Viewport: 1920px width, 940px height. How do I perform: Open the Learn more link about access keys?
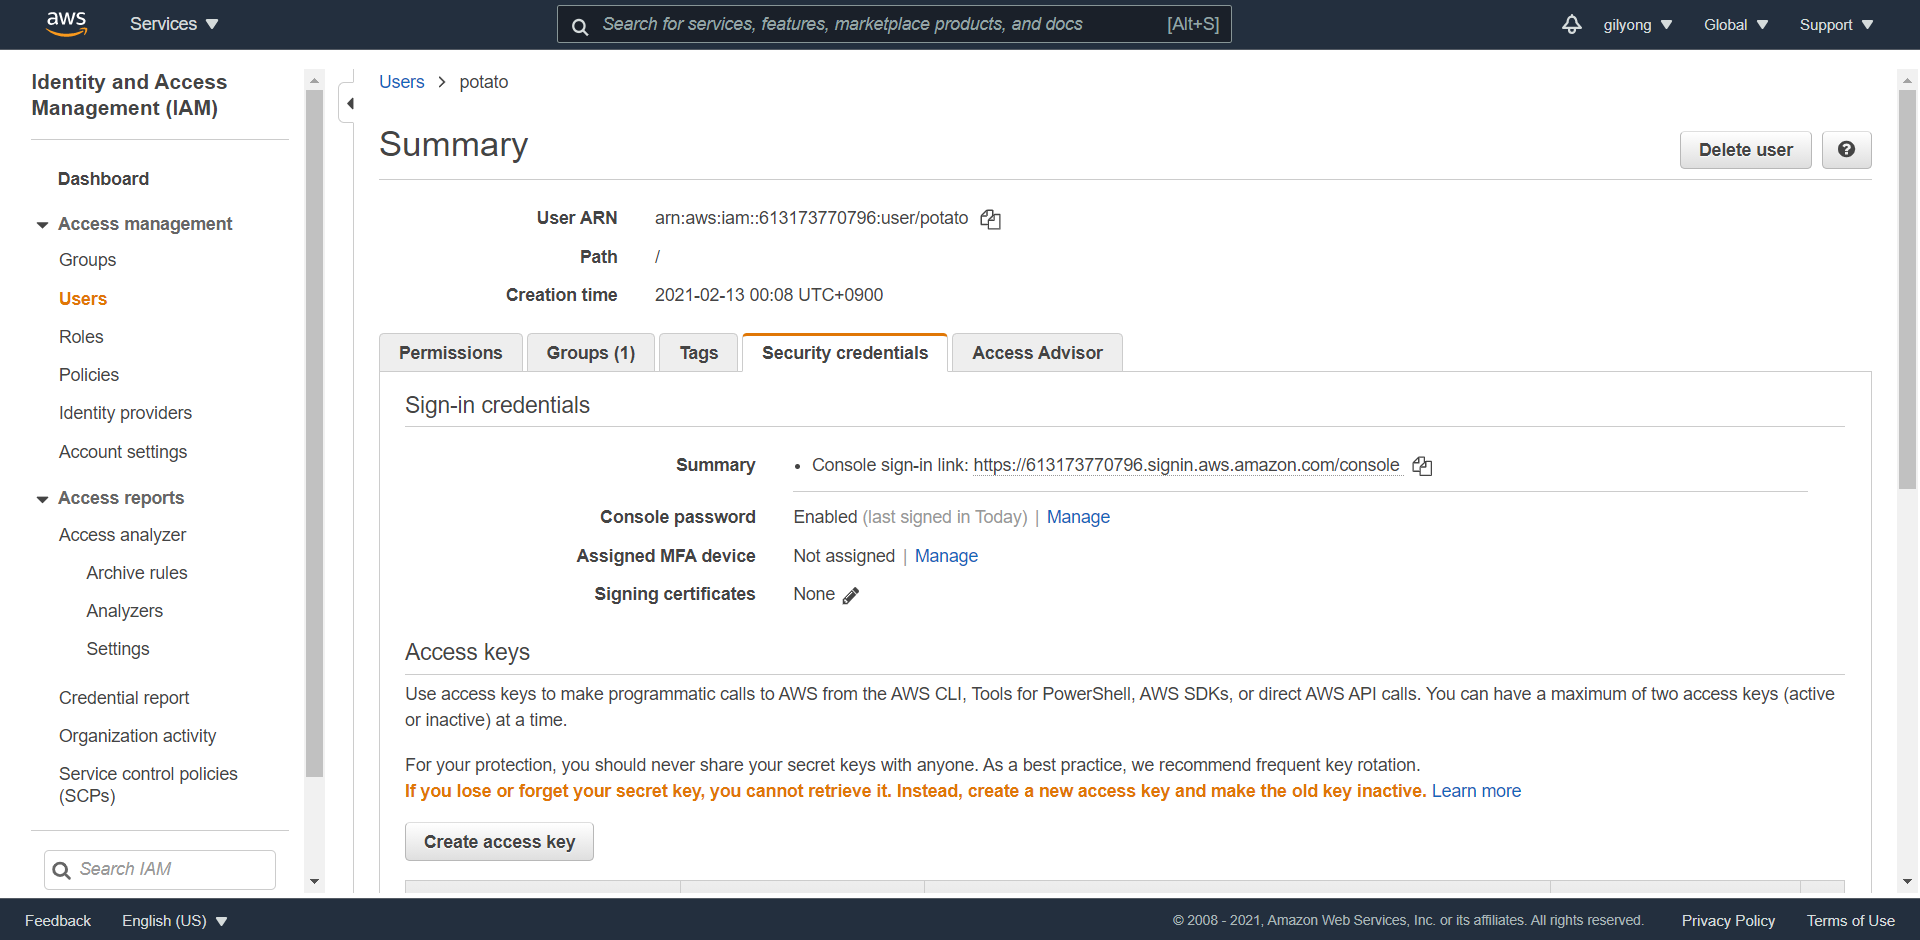tap(1476, 791)
